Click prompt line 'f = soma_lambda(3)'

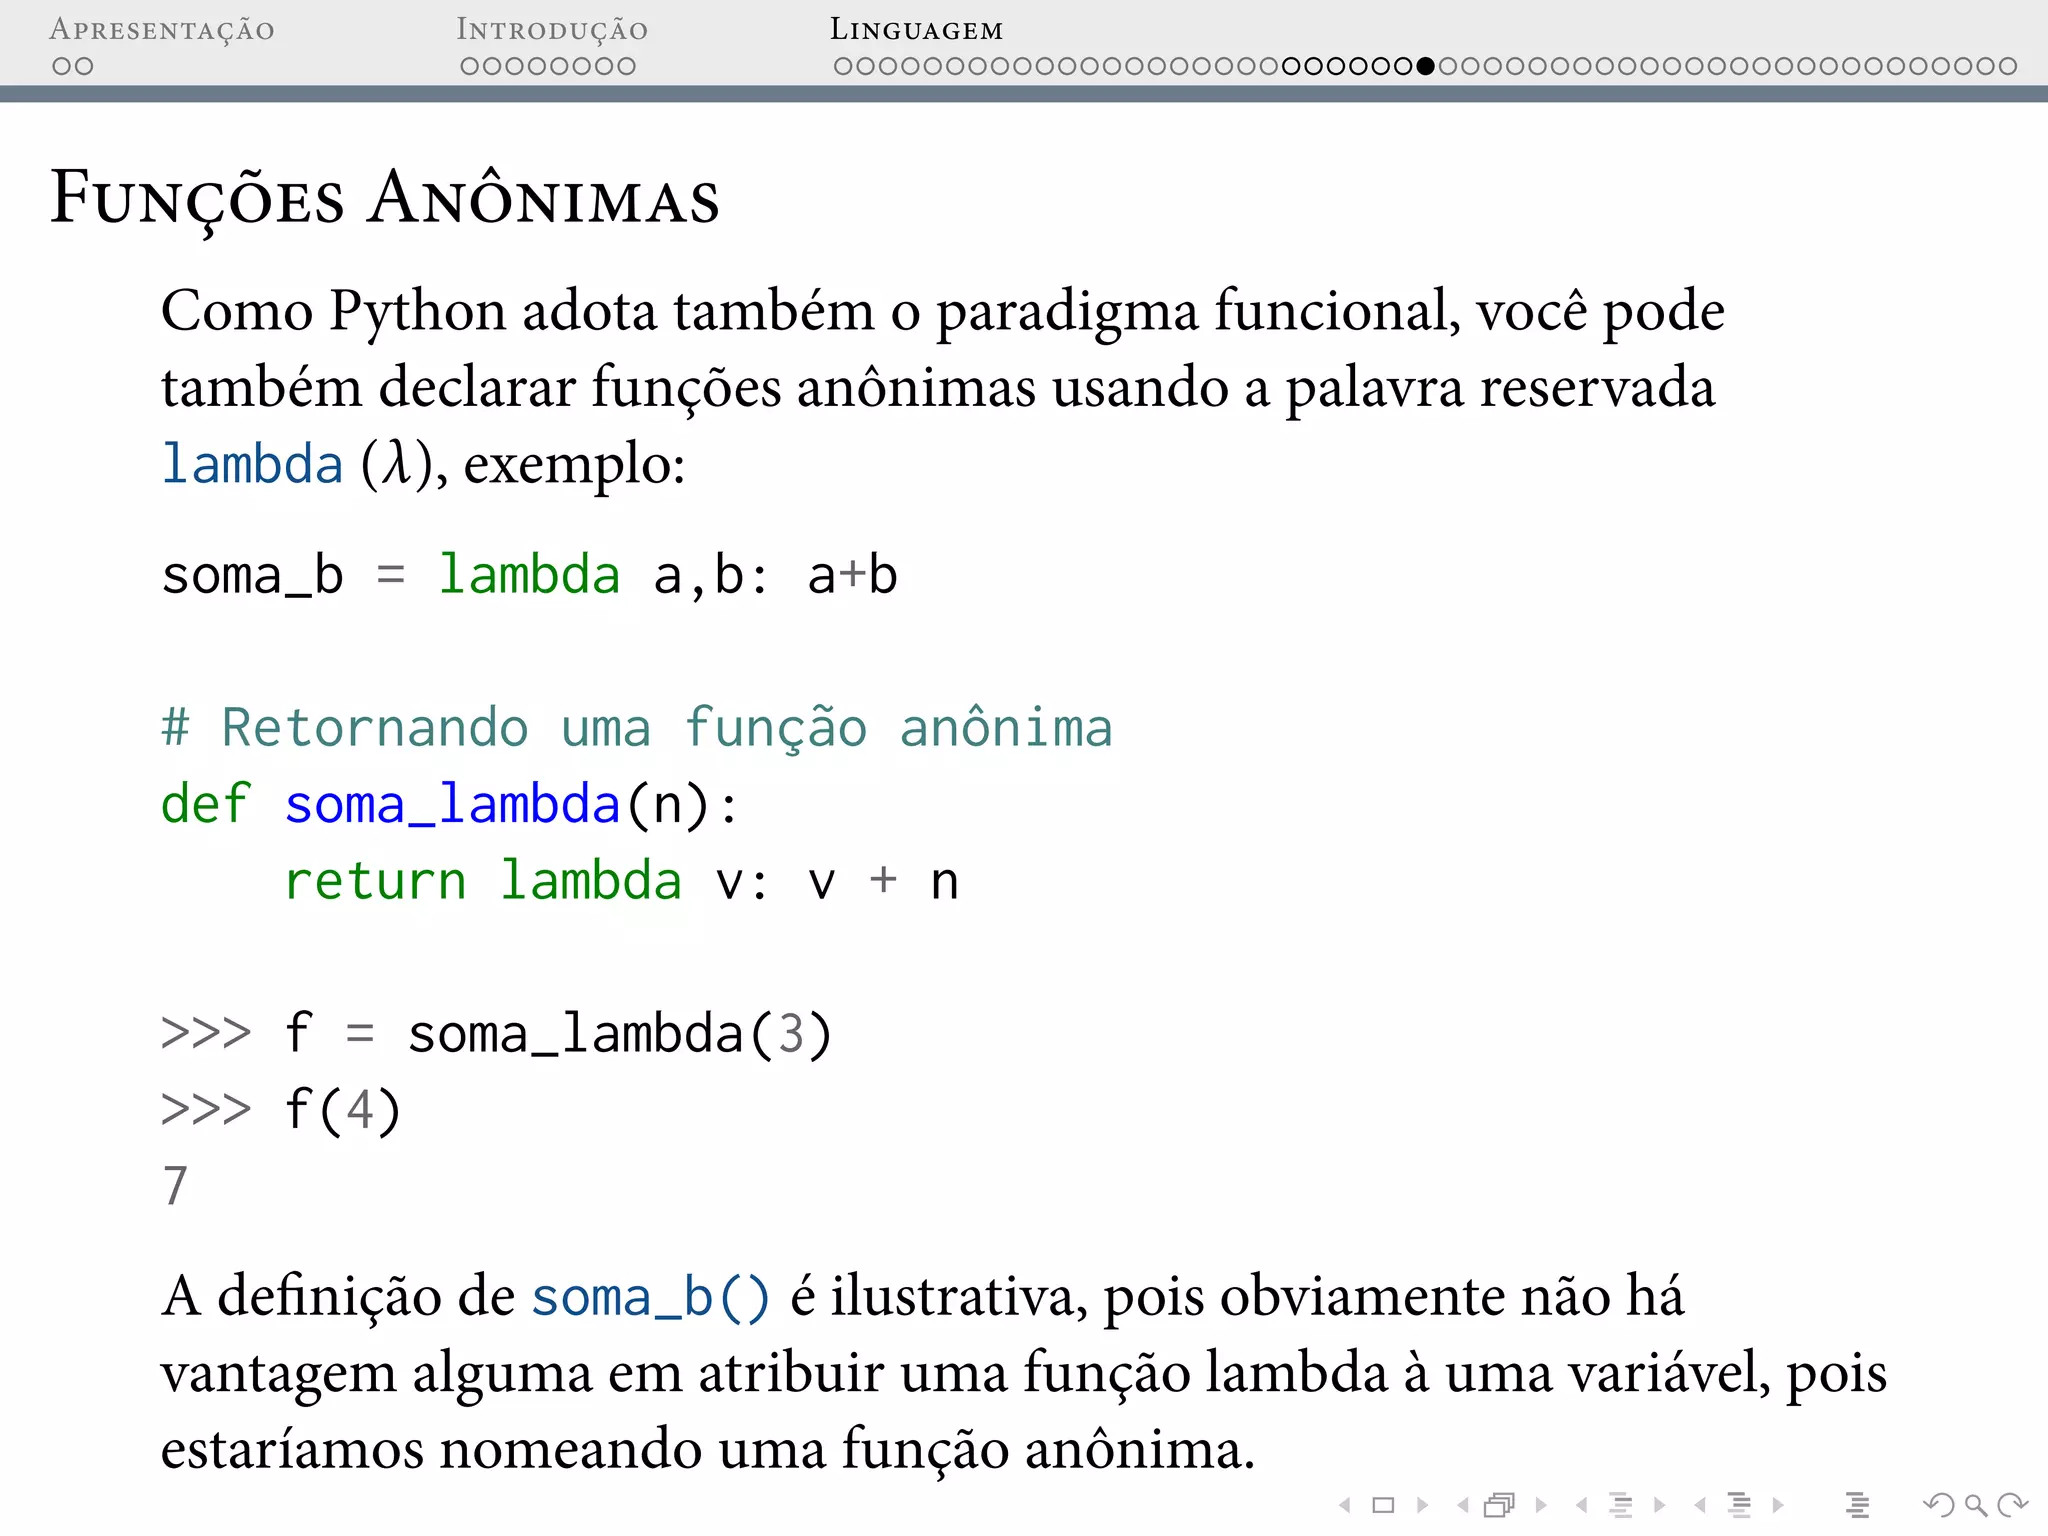pos(497,1034)
